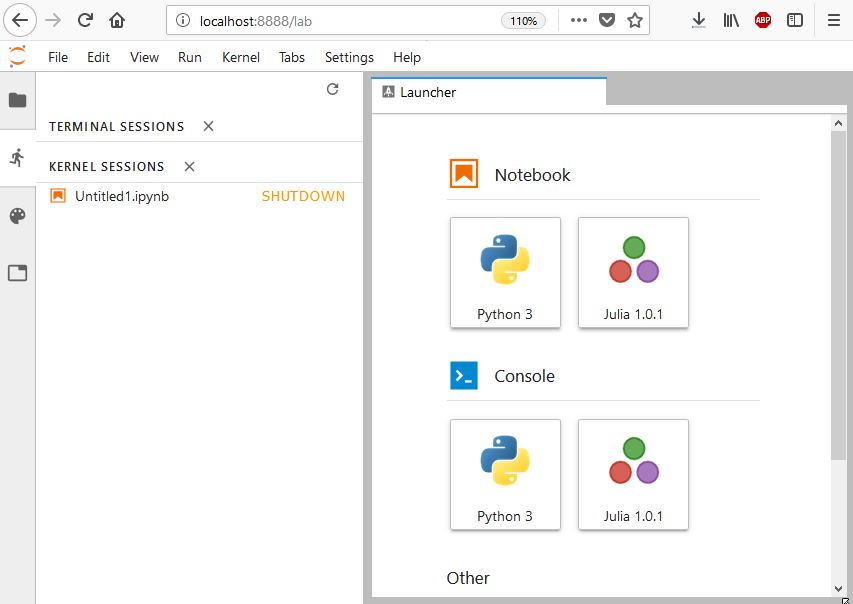Click the Launcher scrollbar down arrow
This screenshot has width=853, height=604.
point(838,588)
